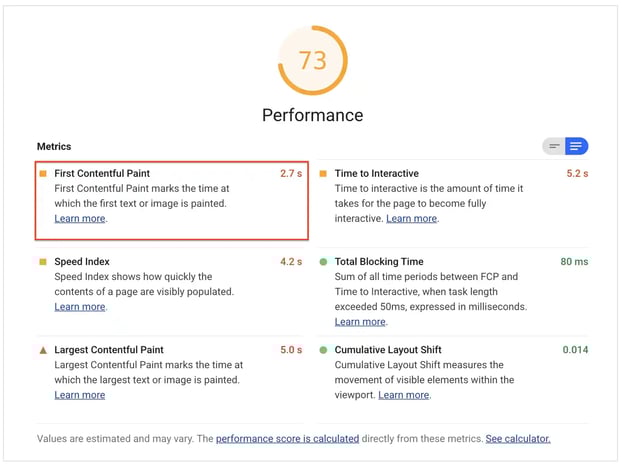Click the orange square beside Time to Interactive
This screenshot has width=624, height=466.
click(323, 174)
